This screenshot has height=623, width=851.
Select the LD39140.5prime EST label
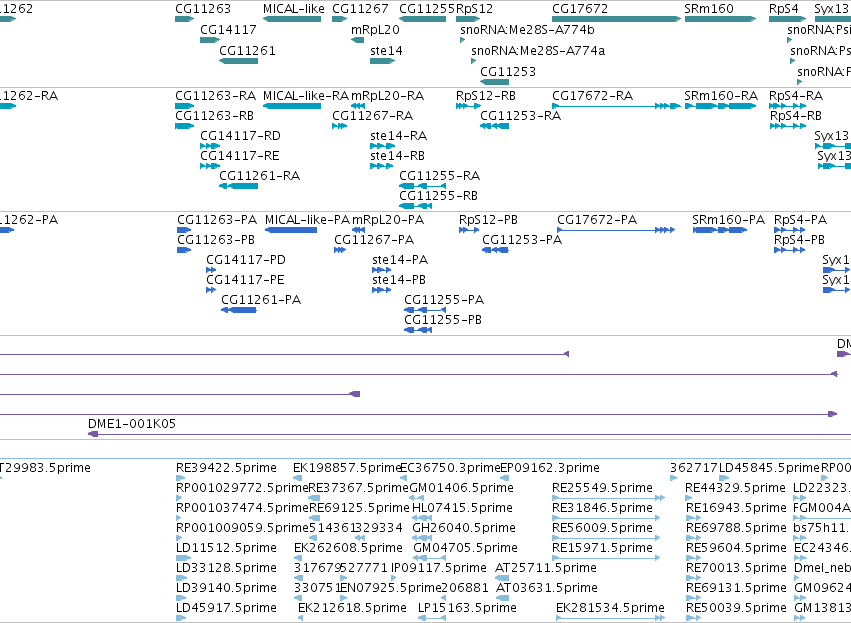coord(226,588)
